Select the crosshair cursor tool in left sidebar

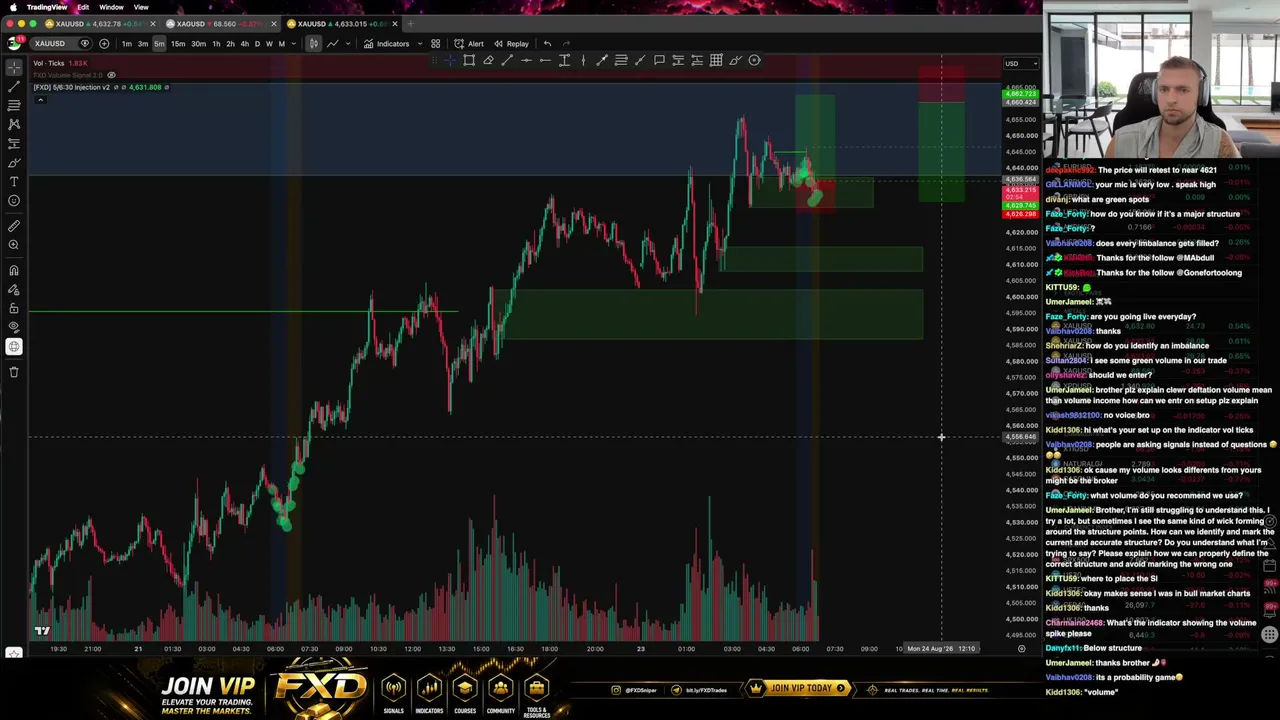[14, 67]
